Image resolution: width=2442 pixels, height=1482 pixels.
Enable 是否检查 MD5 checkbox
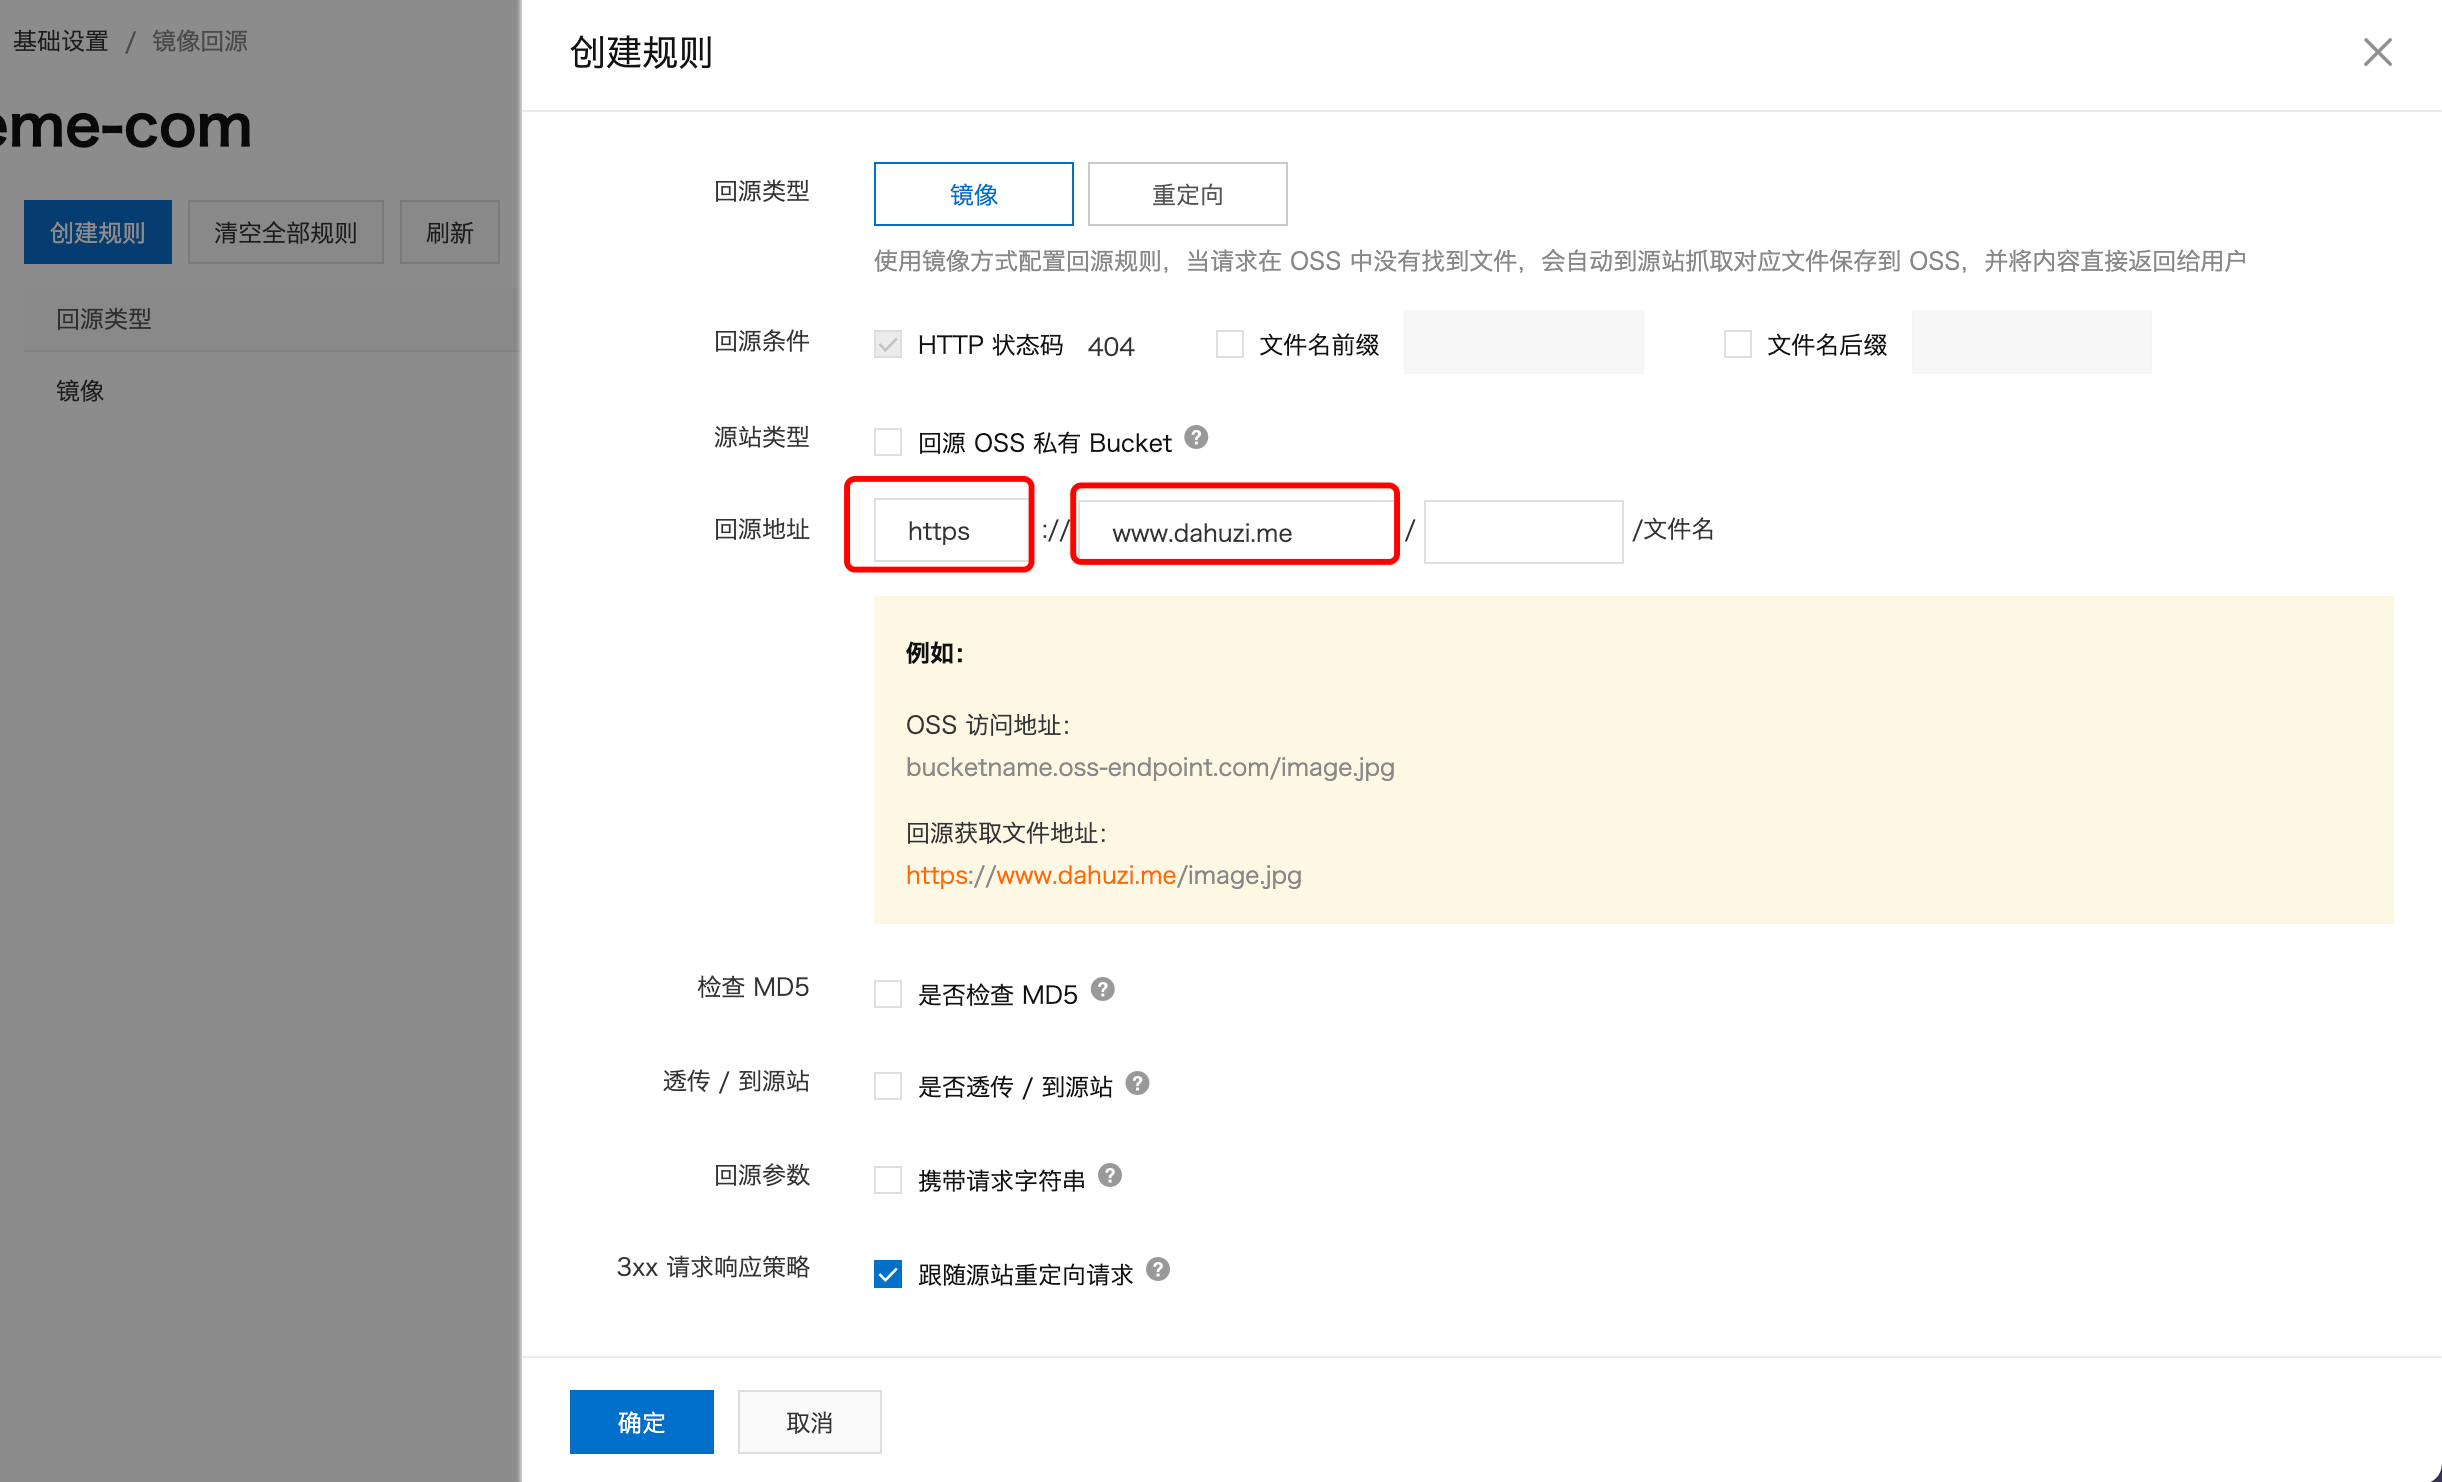click(x=888, y=994)
